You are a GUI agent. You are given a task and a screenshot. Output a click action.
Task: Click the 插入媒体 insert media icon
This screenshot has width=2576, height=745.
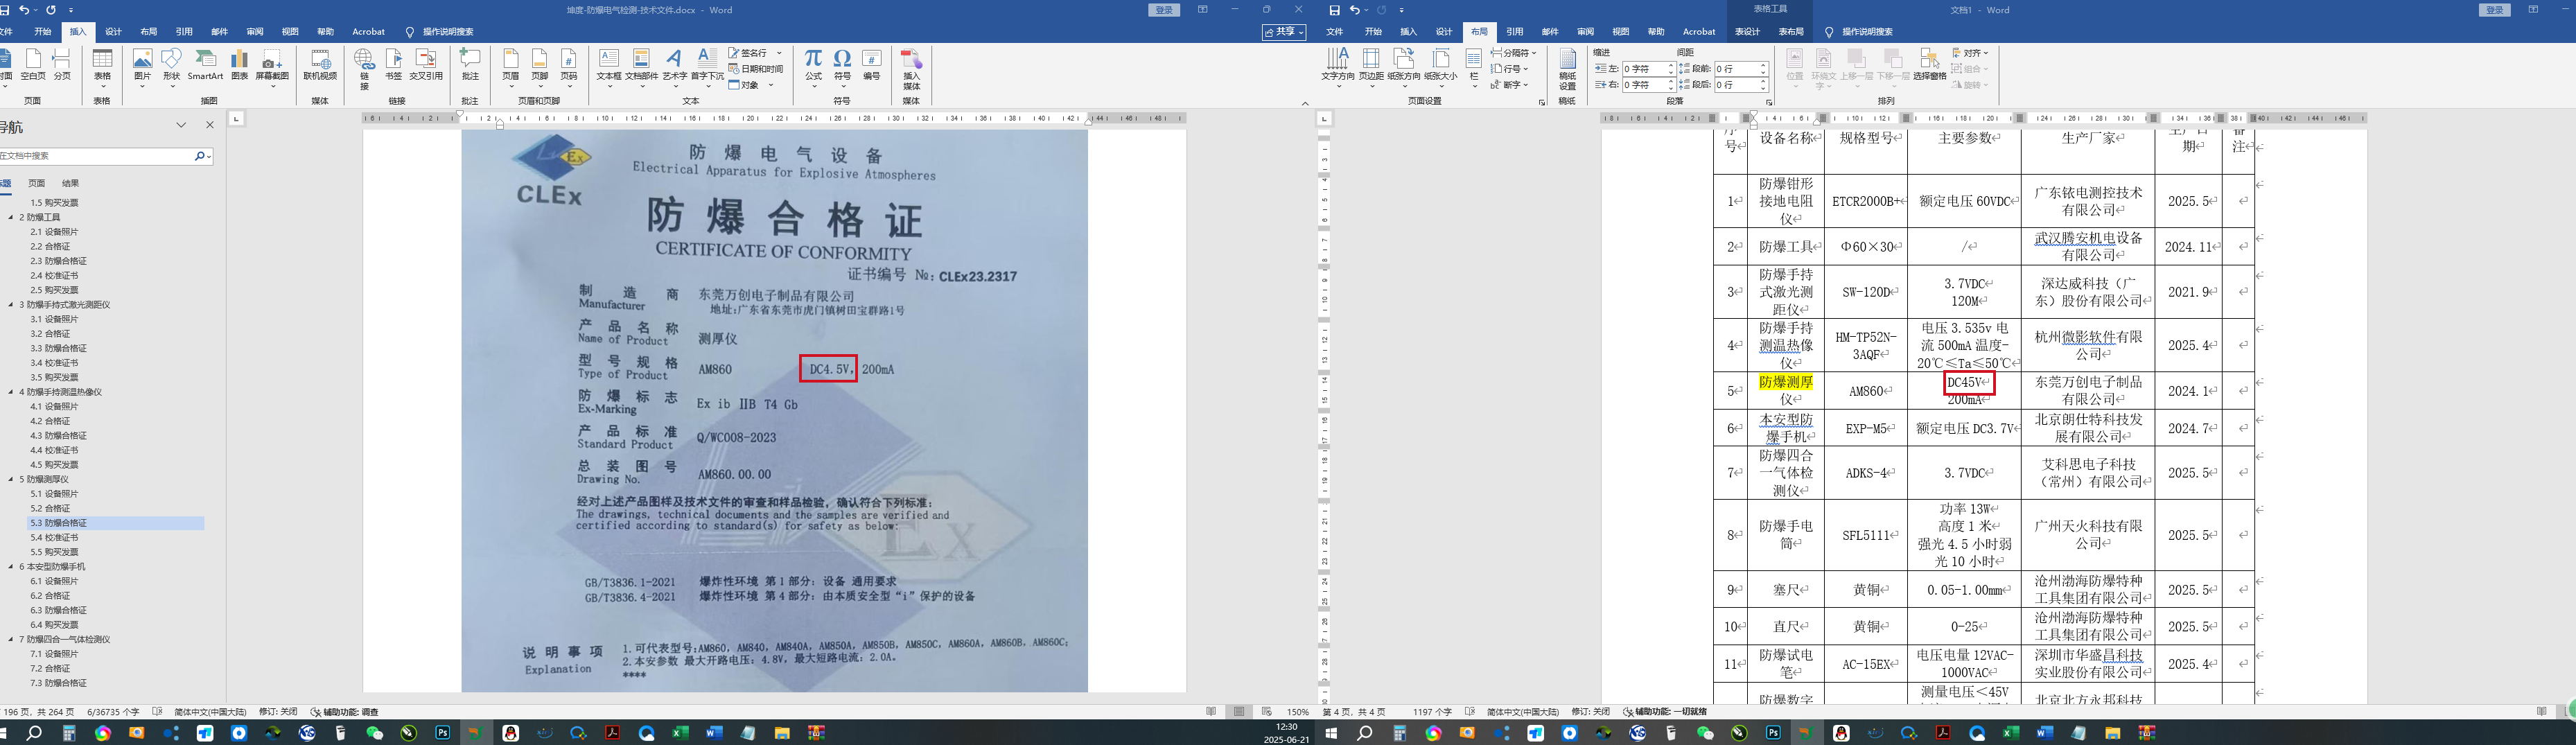(911, 69)
